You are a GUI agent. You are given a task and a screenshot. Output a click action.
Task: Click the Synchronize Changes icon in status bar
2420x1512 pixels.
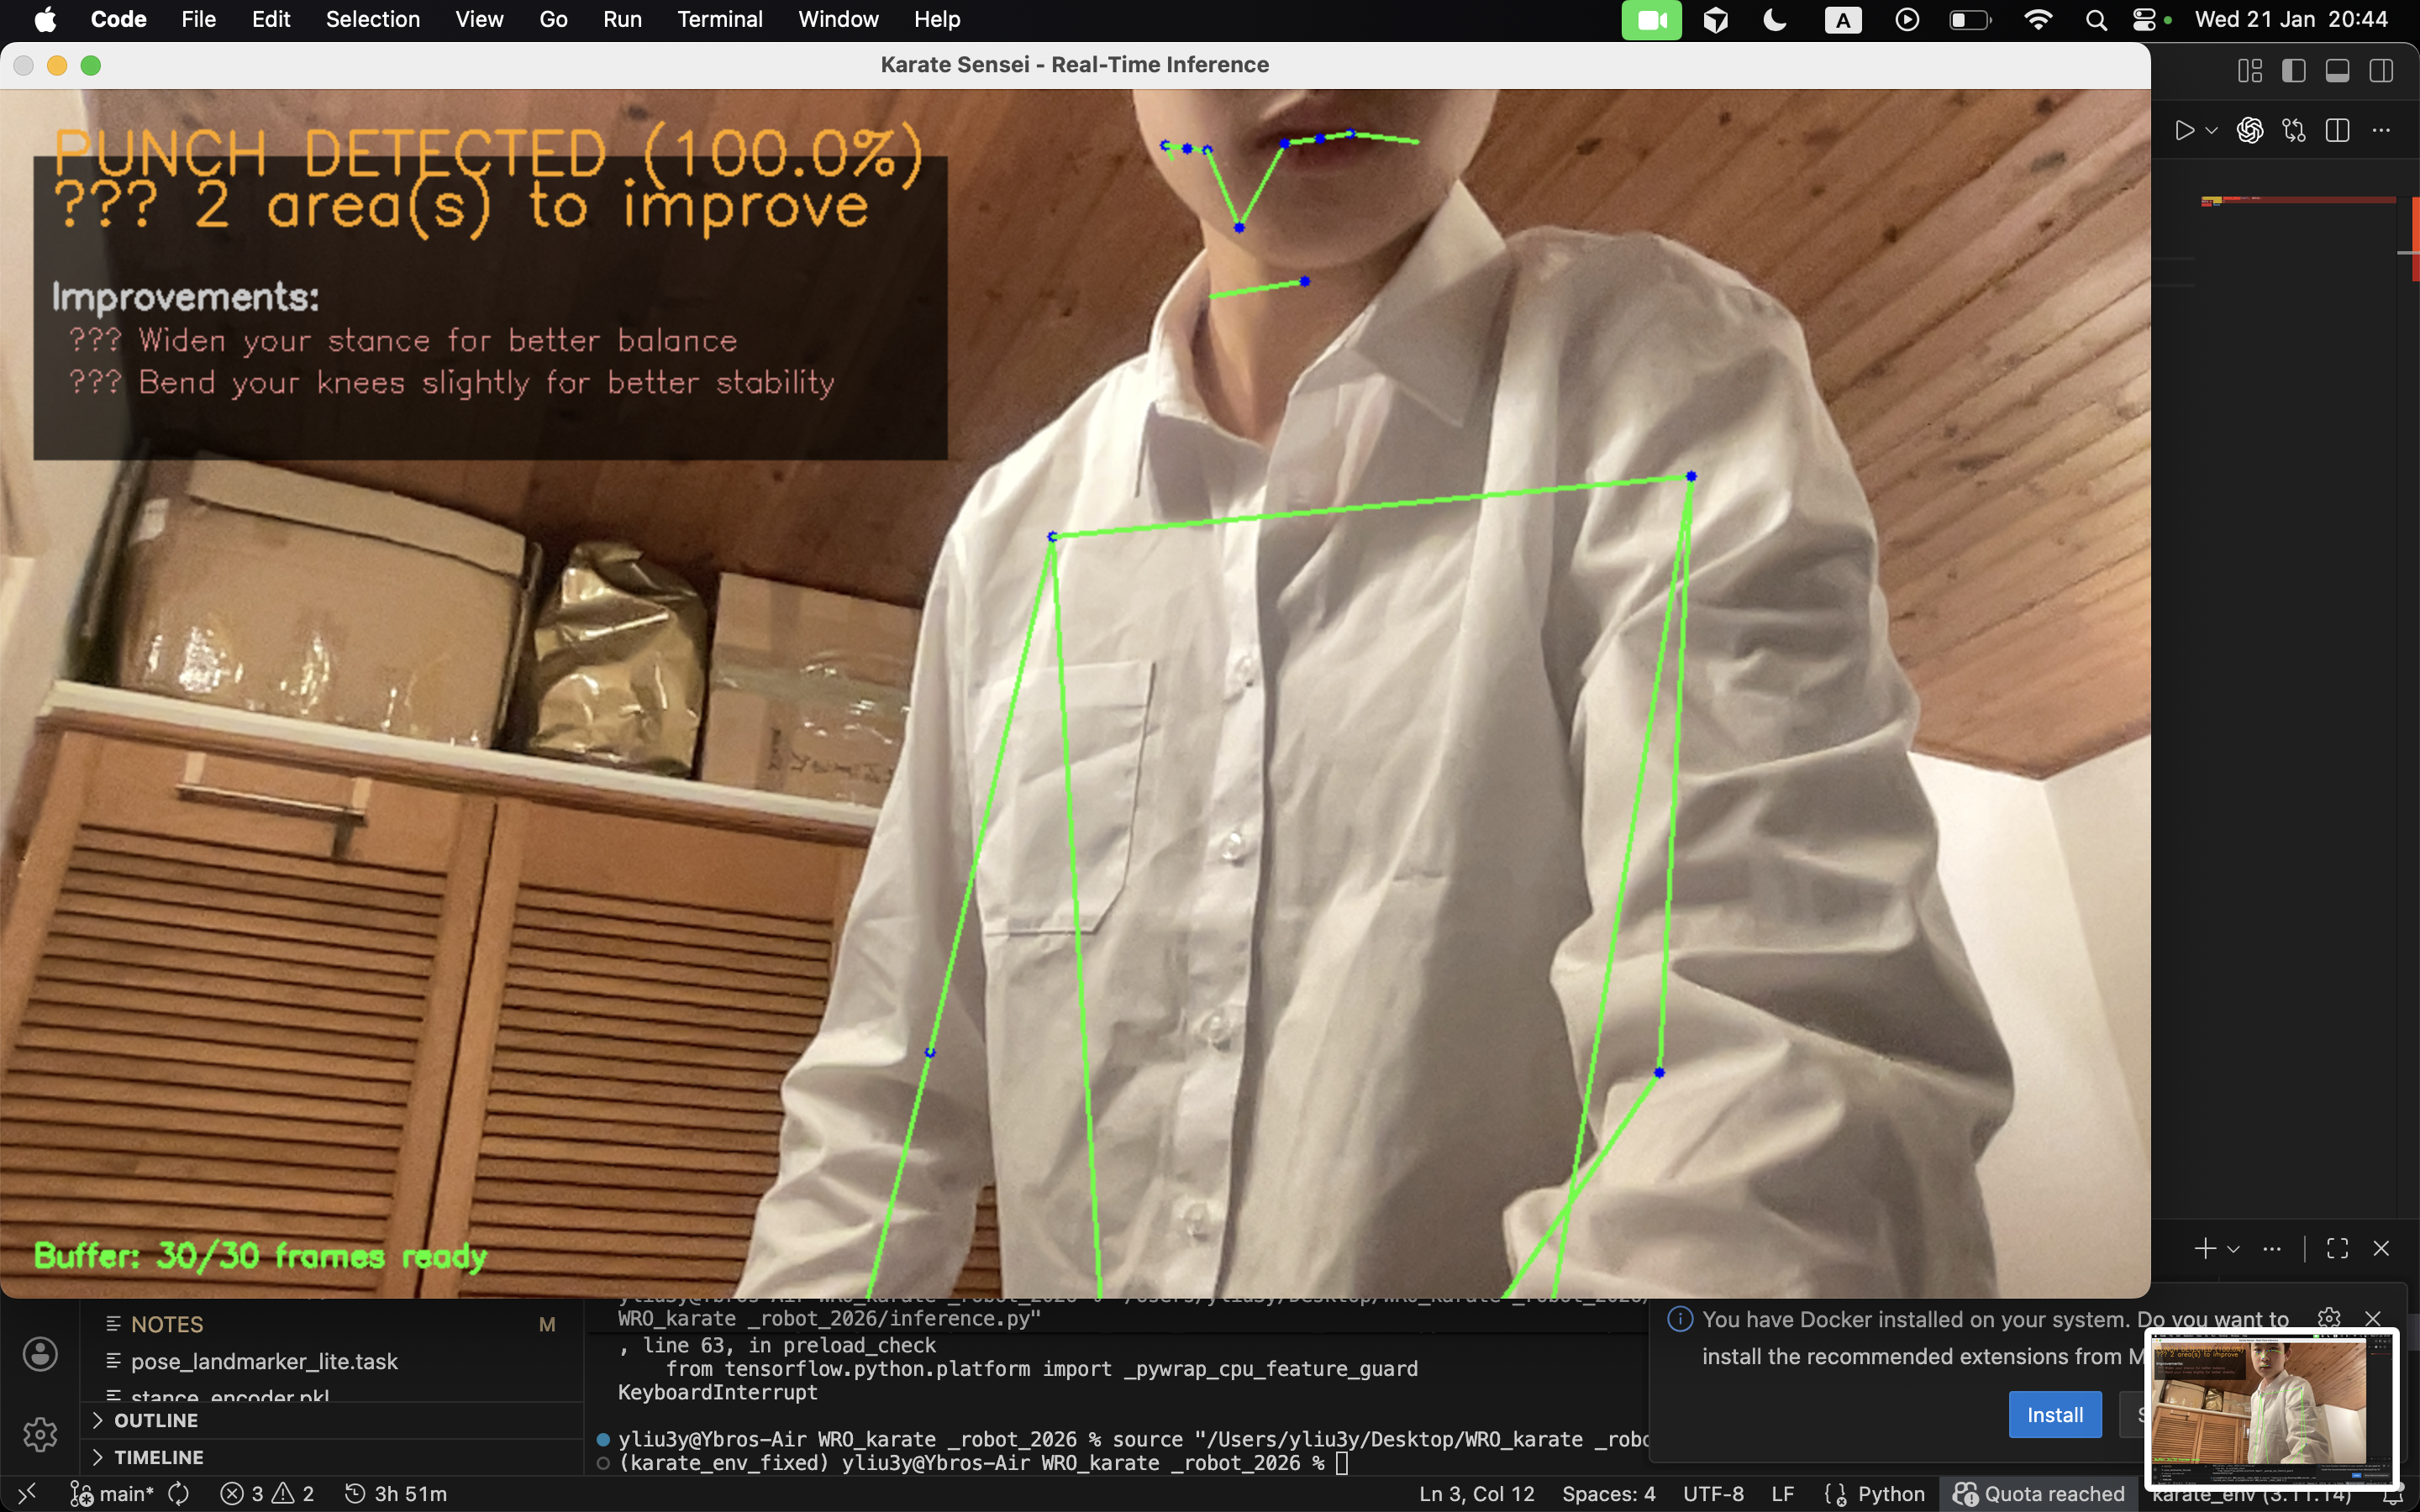(x=179, y=1493)
